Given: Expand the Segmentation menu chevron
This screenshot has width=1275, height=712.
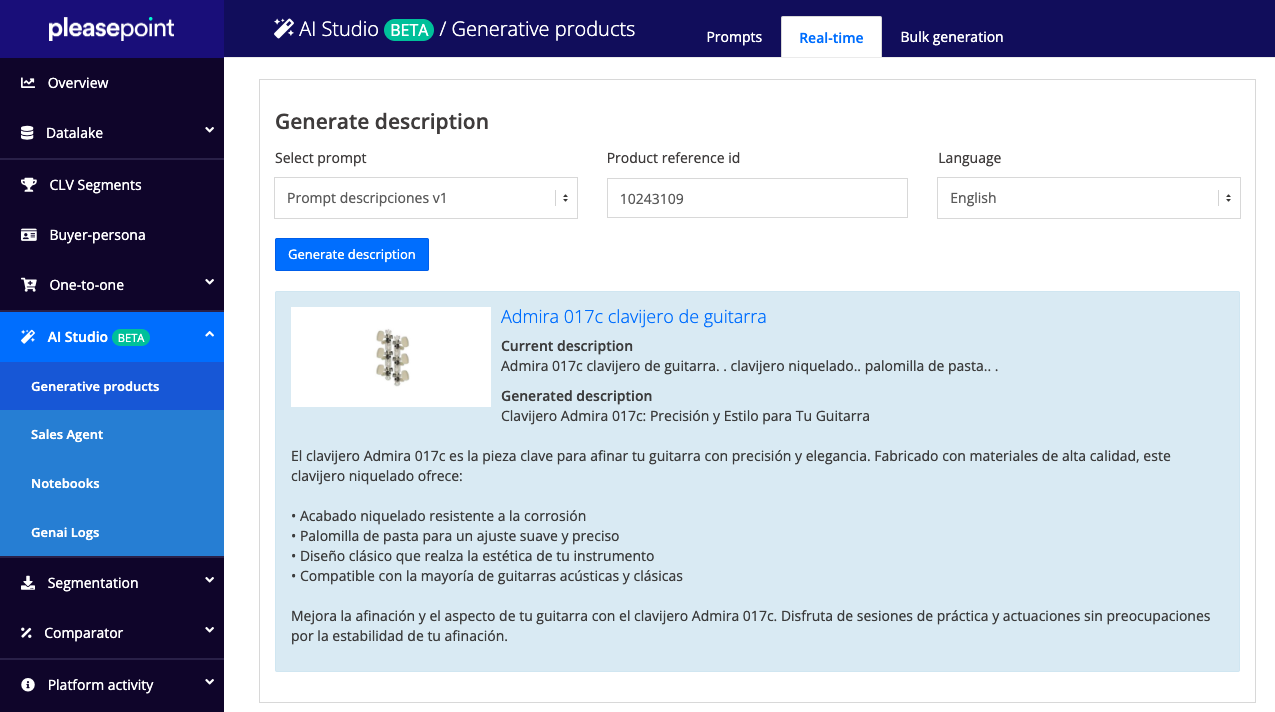Looking at the screenshot, I should tap(209, 580).
